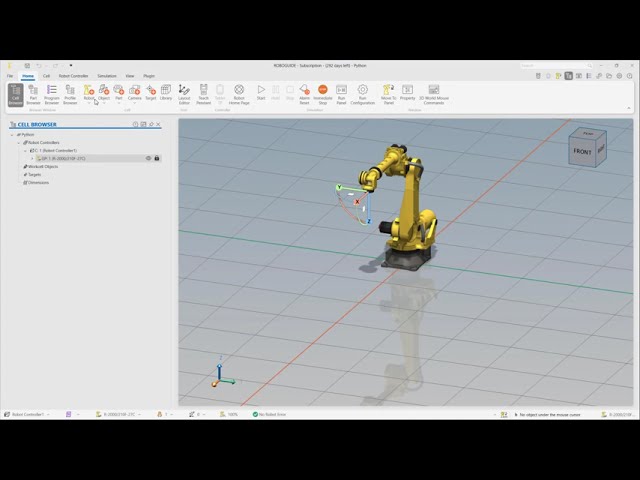Click the Save icon in quick access toolbar
Image resolution: width=640 pixels, height=480 pixels.
pos(27,65)
